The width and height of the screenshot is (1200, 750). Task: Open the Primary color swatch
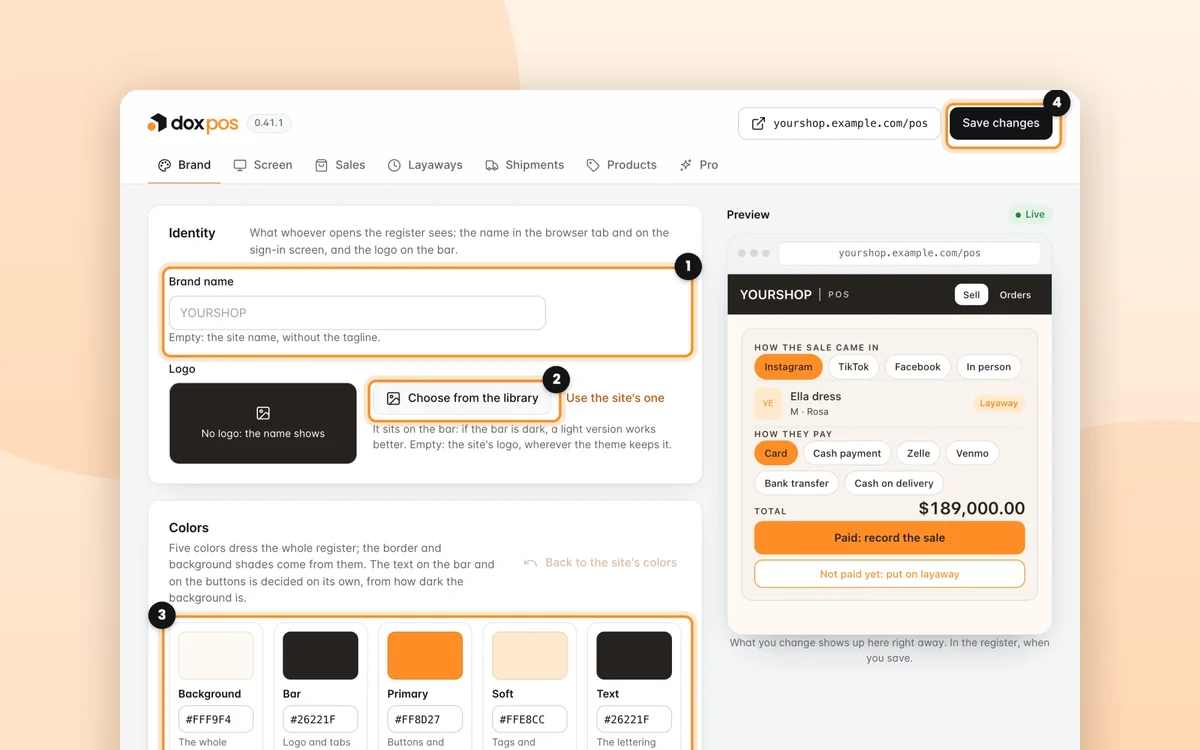[425, 656]
